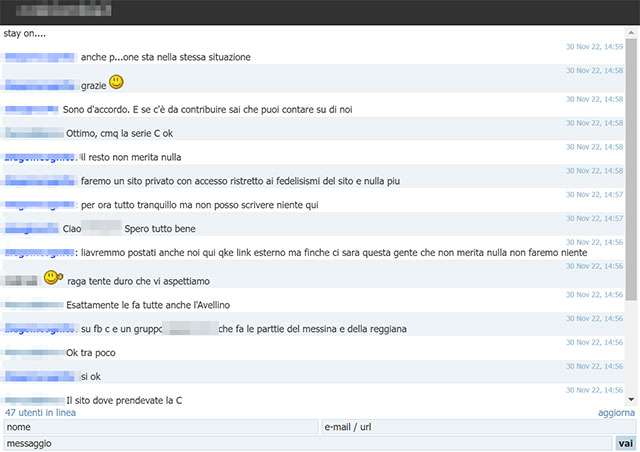The width and height of the screenshot is (640, 452).
Task: Click into the "messaggio" text box
Action: click(x=308, y=443)
